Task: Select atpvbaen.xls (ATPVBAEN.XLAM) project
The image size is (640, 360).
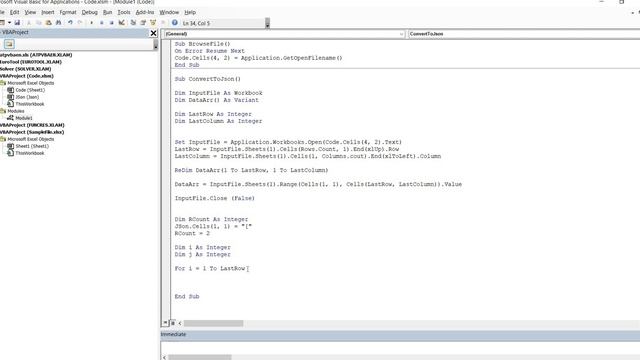Action: click(36, 55)
